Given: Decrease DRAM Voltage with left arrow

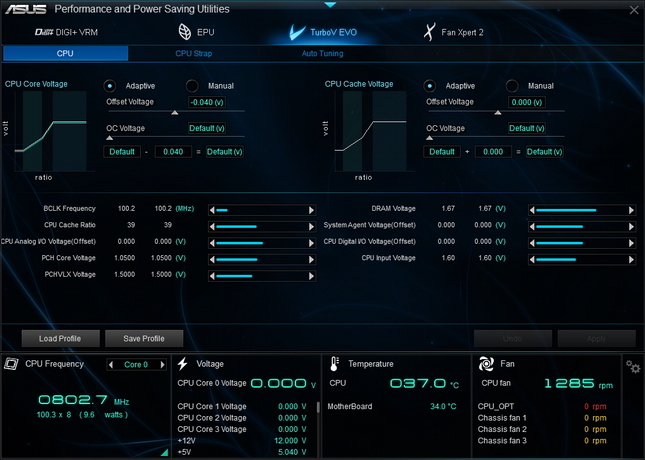Looking at the screenshot, I should tap(532, 210).
